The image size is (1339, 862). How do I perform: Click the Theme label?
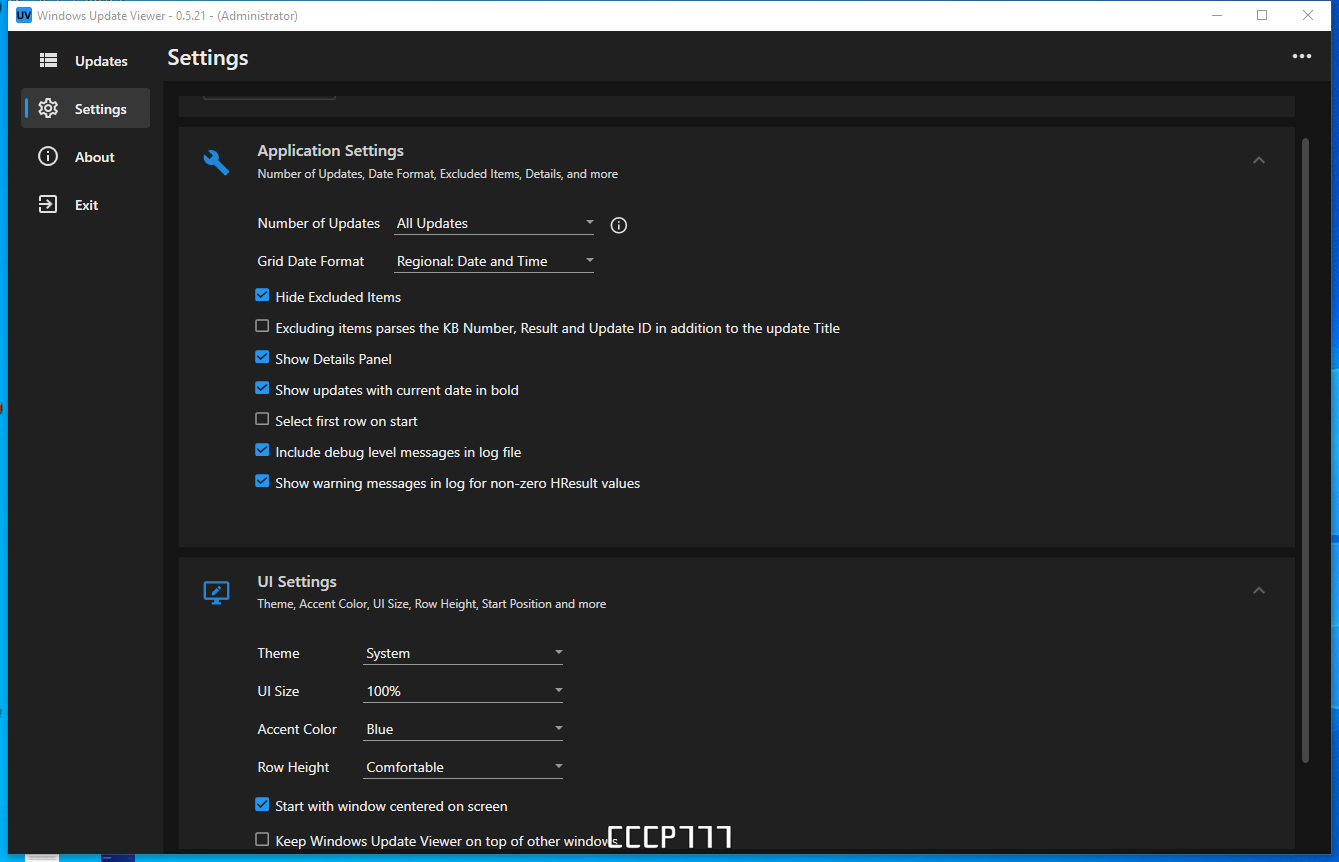278,653
